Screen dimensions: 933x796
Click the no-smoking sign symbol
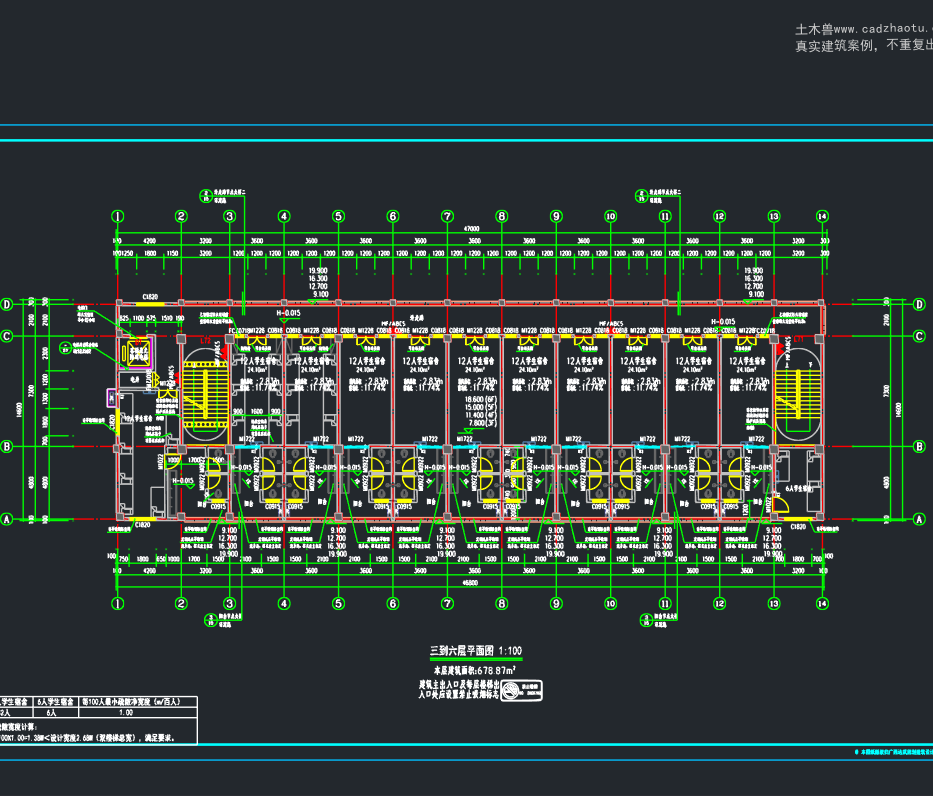[x=521, y=691]
